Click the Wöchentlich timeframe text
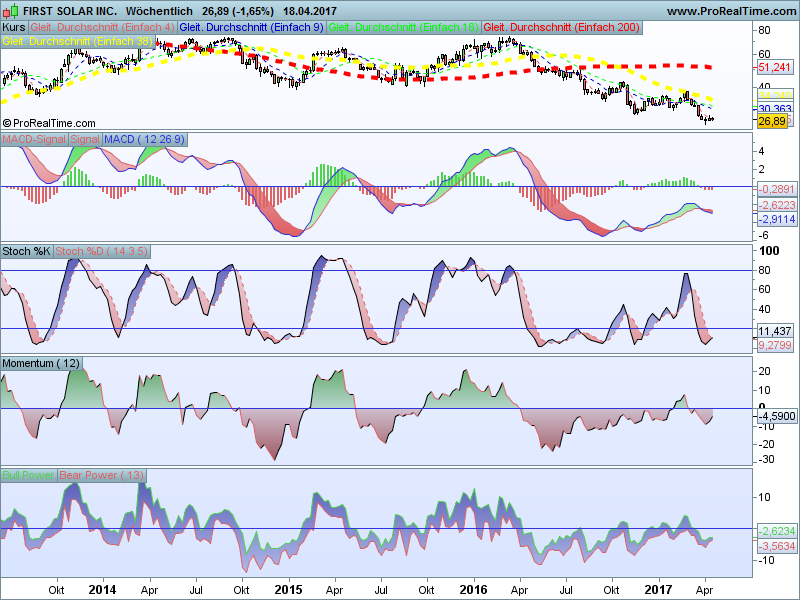The image size is (800, 600). point(159,11)
